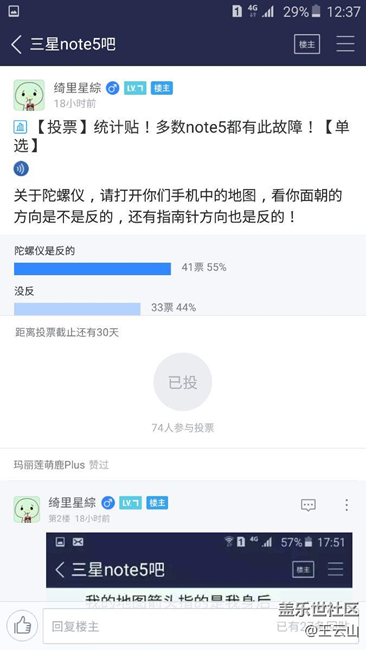Tap the poll chart icon before 【投票】
This screenshot has height=650, width=366.
tap(20, 127)
